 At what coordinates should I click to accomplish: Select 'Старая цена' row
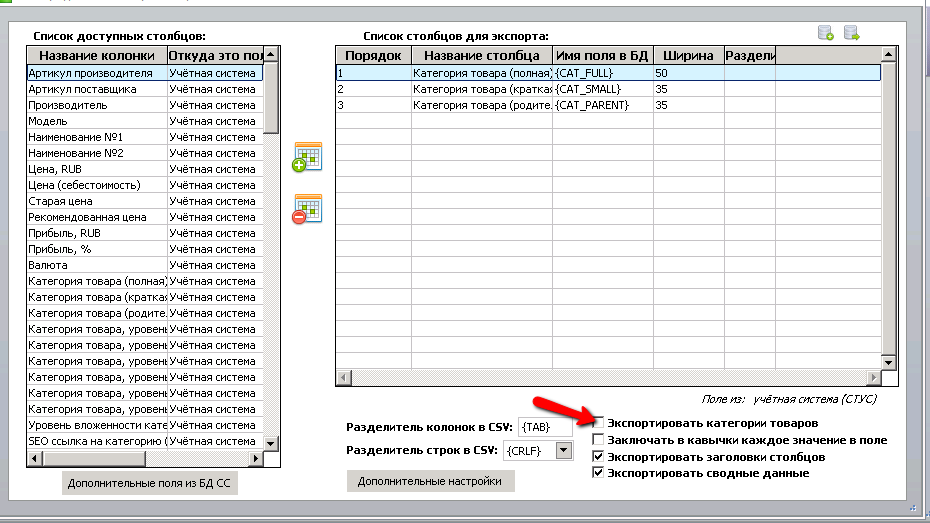coord(145,201)
